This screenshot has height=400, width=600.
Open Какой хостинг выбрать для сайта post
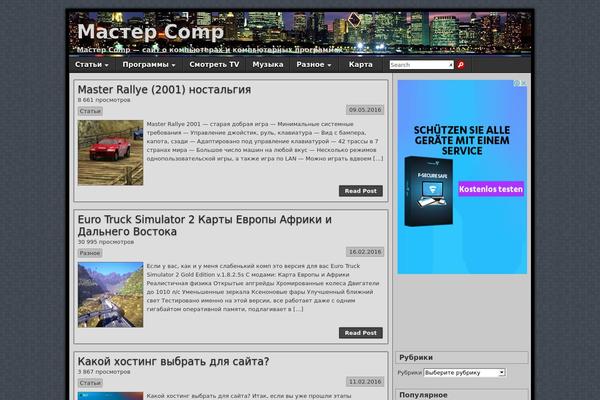tap(173, 361)
